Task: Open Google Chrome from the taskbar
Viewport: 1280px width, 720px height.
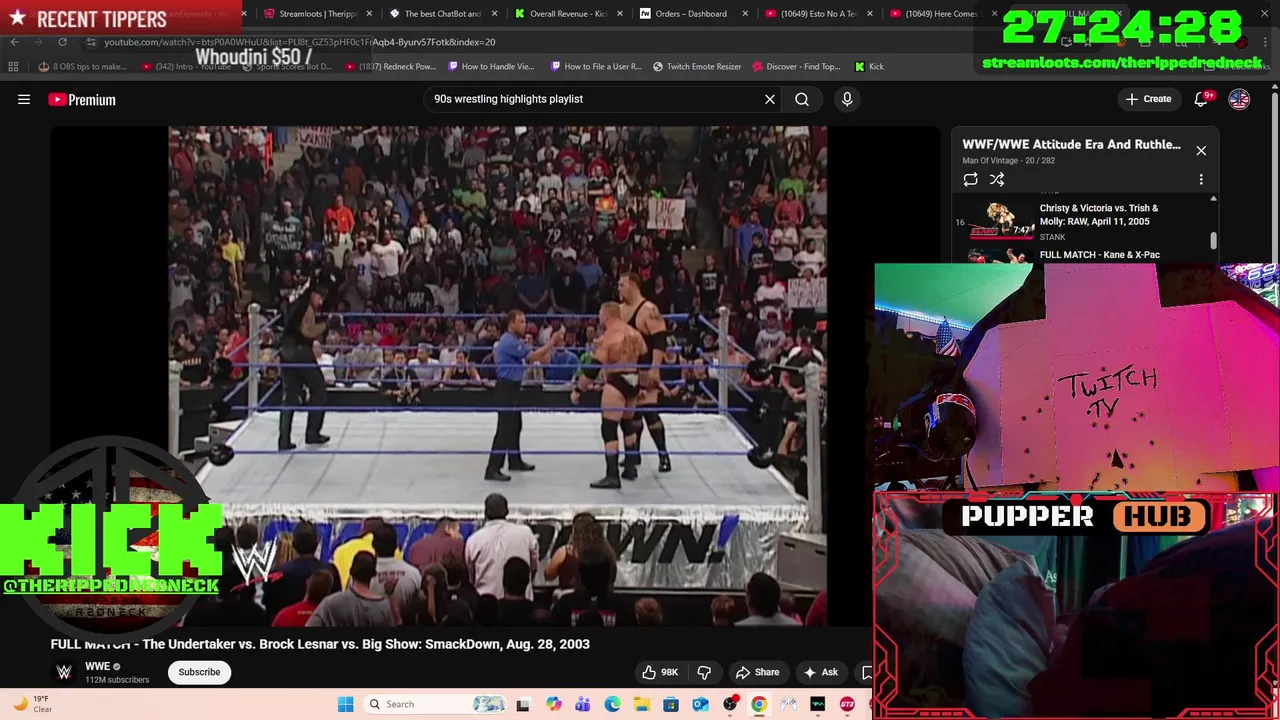Action: point(759,704)
